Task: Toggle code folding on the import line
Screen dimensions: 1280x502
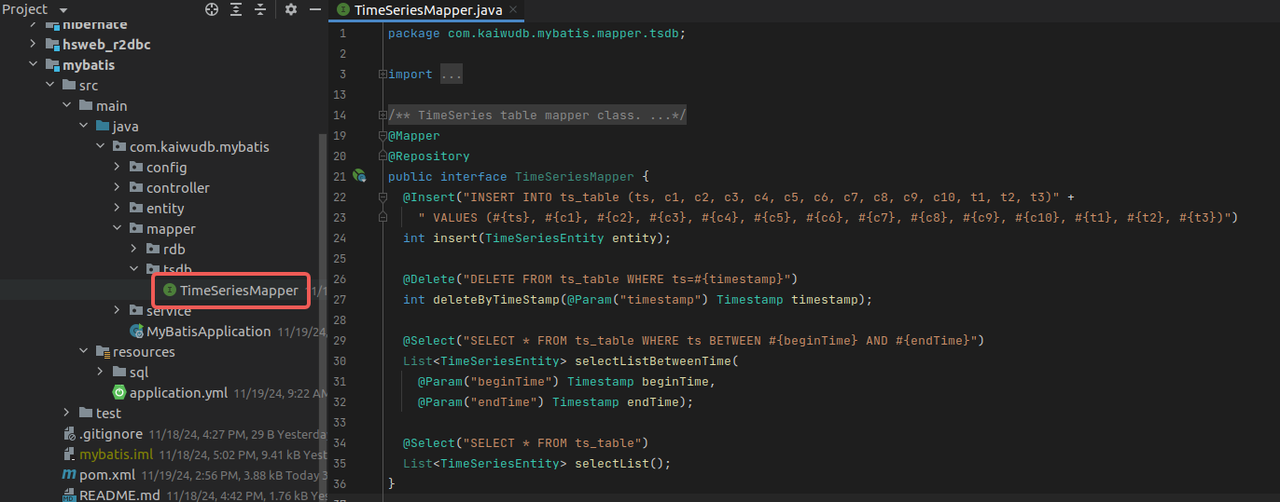Action: 382,74
